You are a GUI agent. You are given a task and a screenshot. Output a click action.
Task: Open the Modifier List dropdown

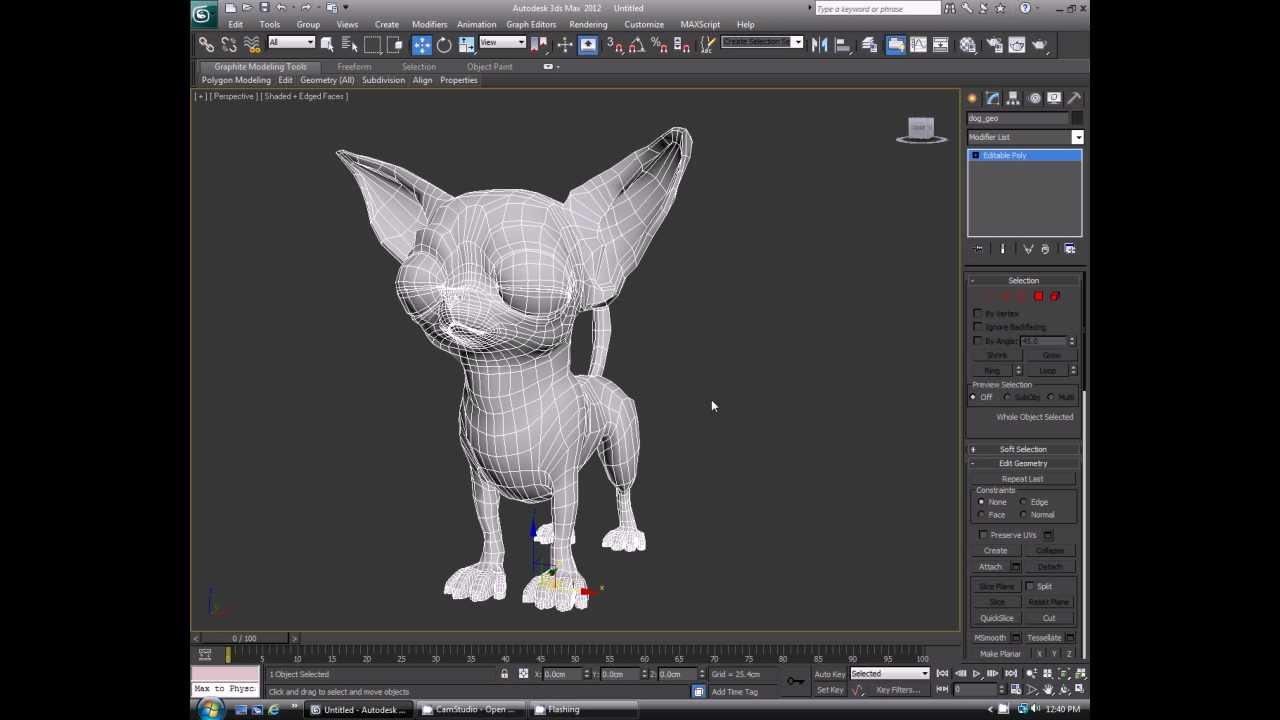pos(1025,137)
